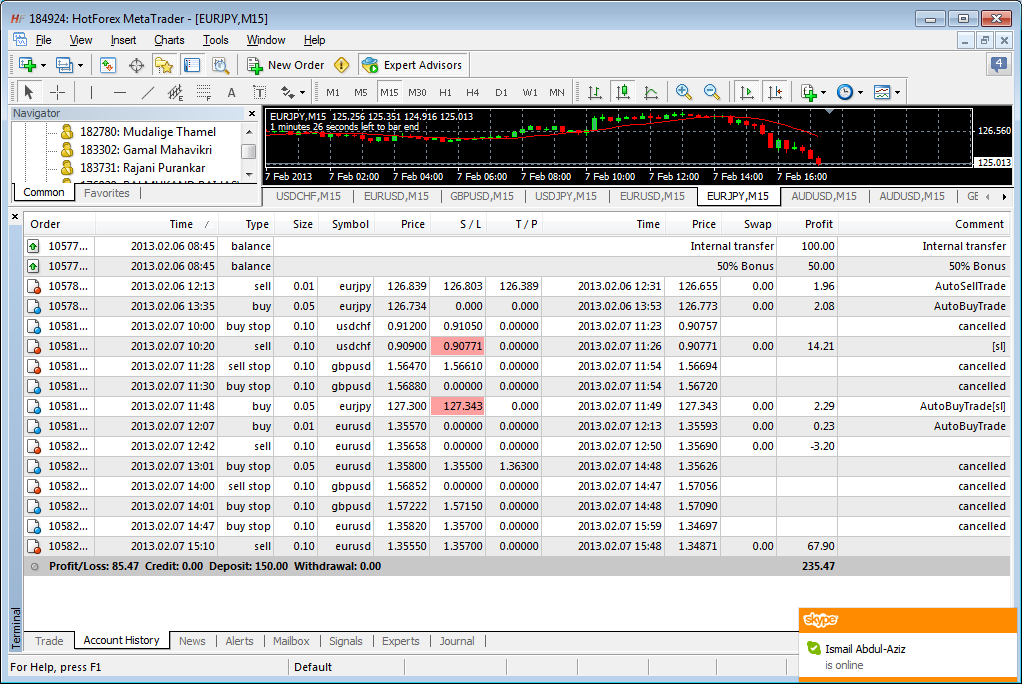Image resolution: width=1022 pixels, height=684 pixels.
Task: Toggle the Terminal window icon
Action: click(x=192, y=65)
